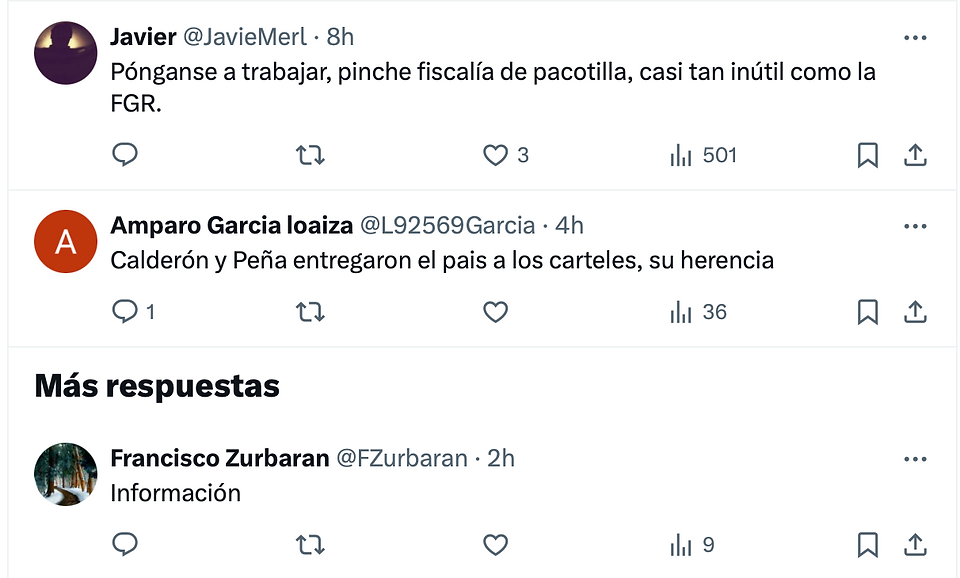This screenshot has height=578, width=960.
Task: Reply to Francisco Zurbaran's tweet
Action: pos(125,544)
